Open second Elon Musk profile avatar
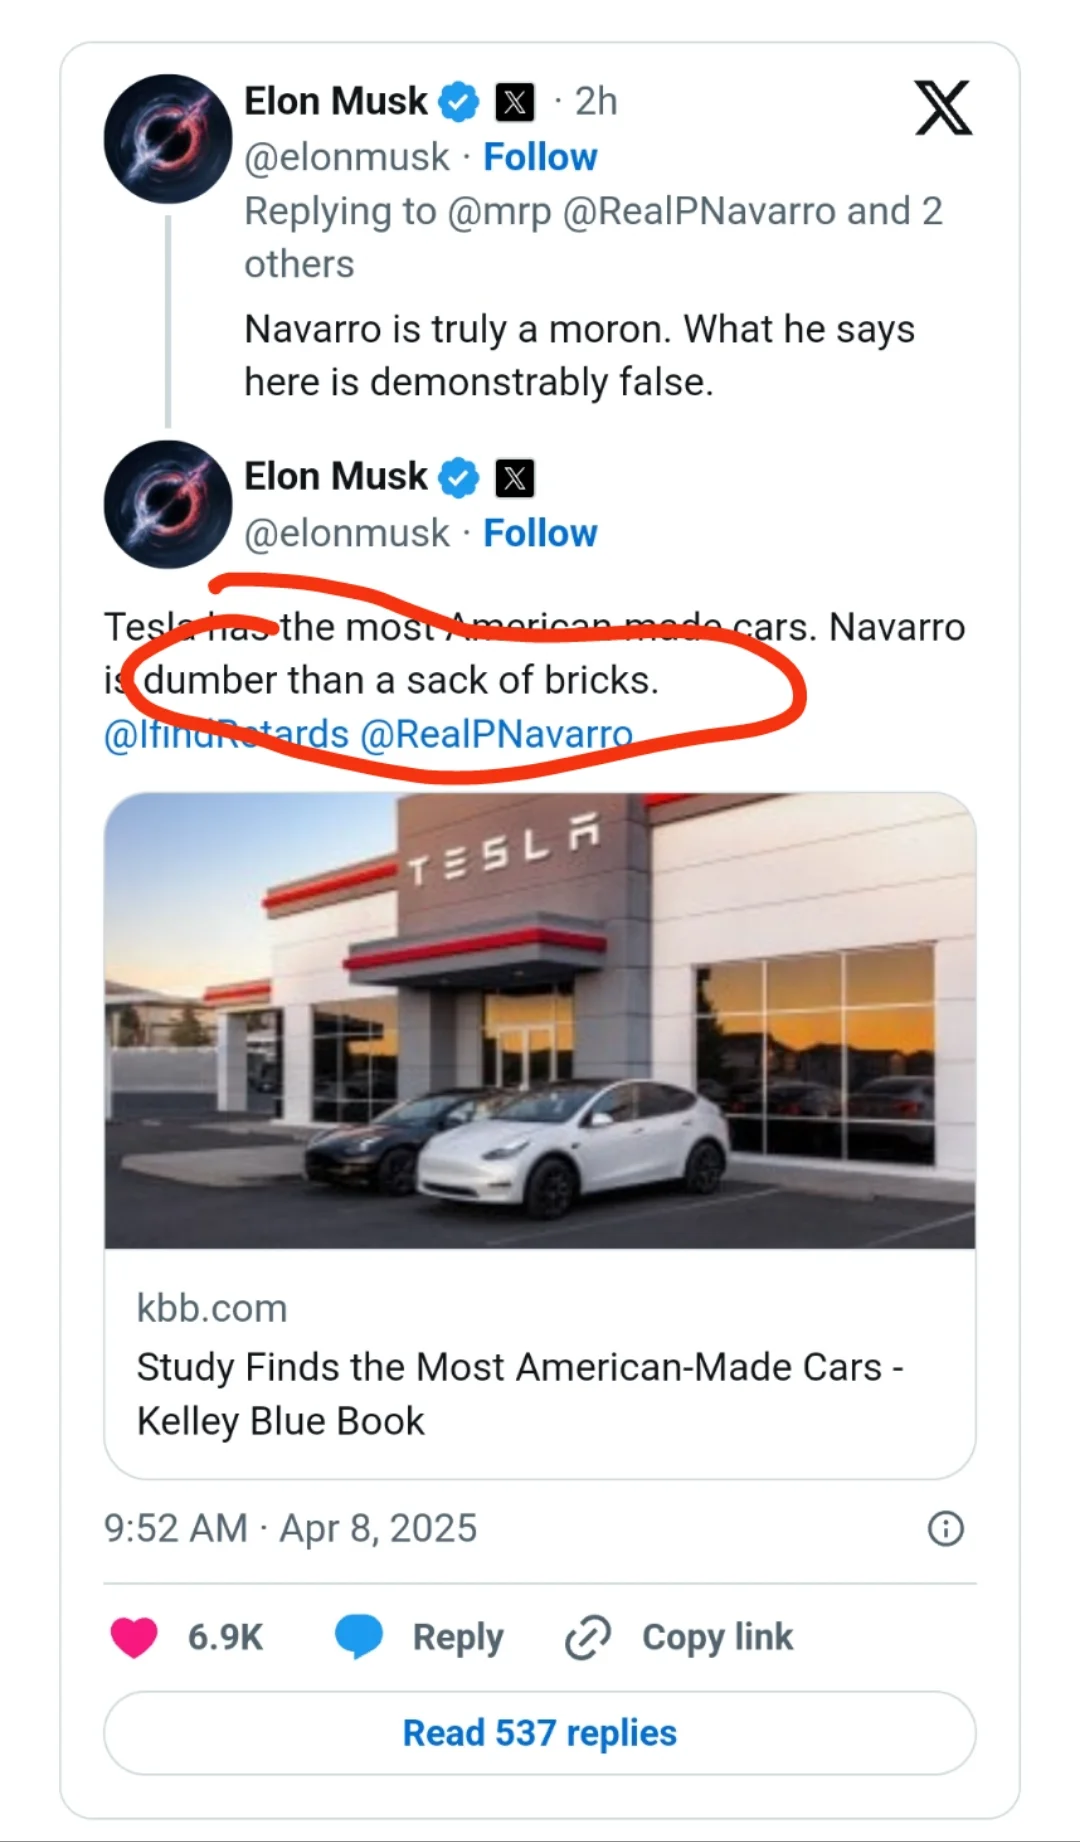 (168, 504)
